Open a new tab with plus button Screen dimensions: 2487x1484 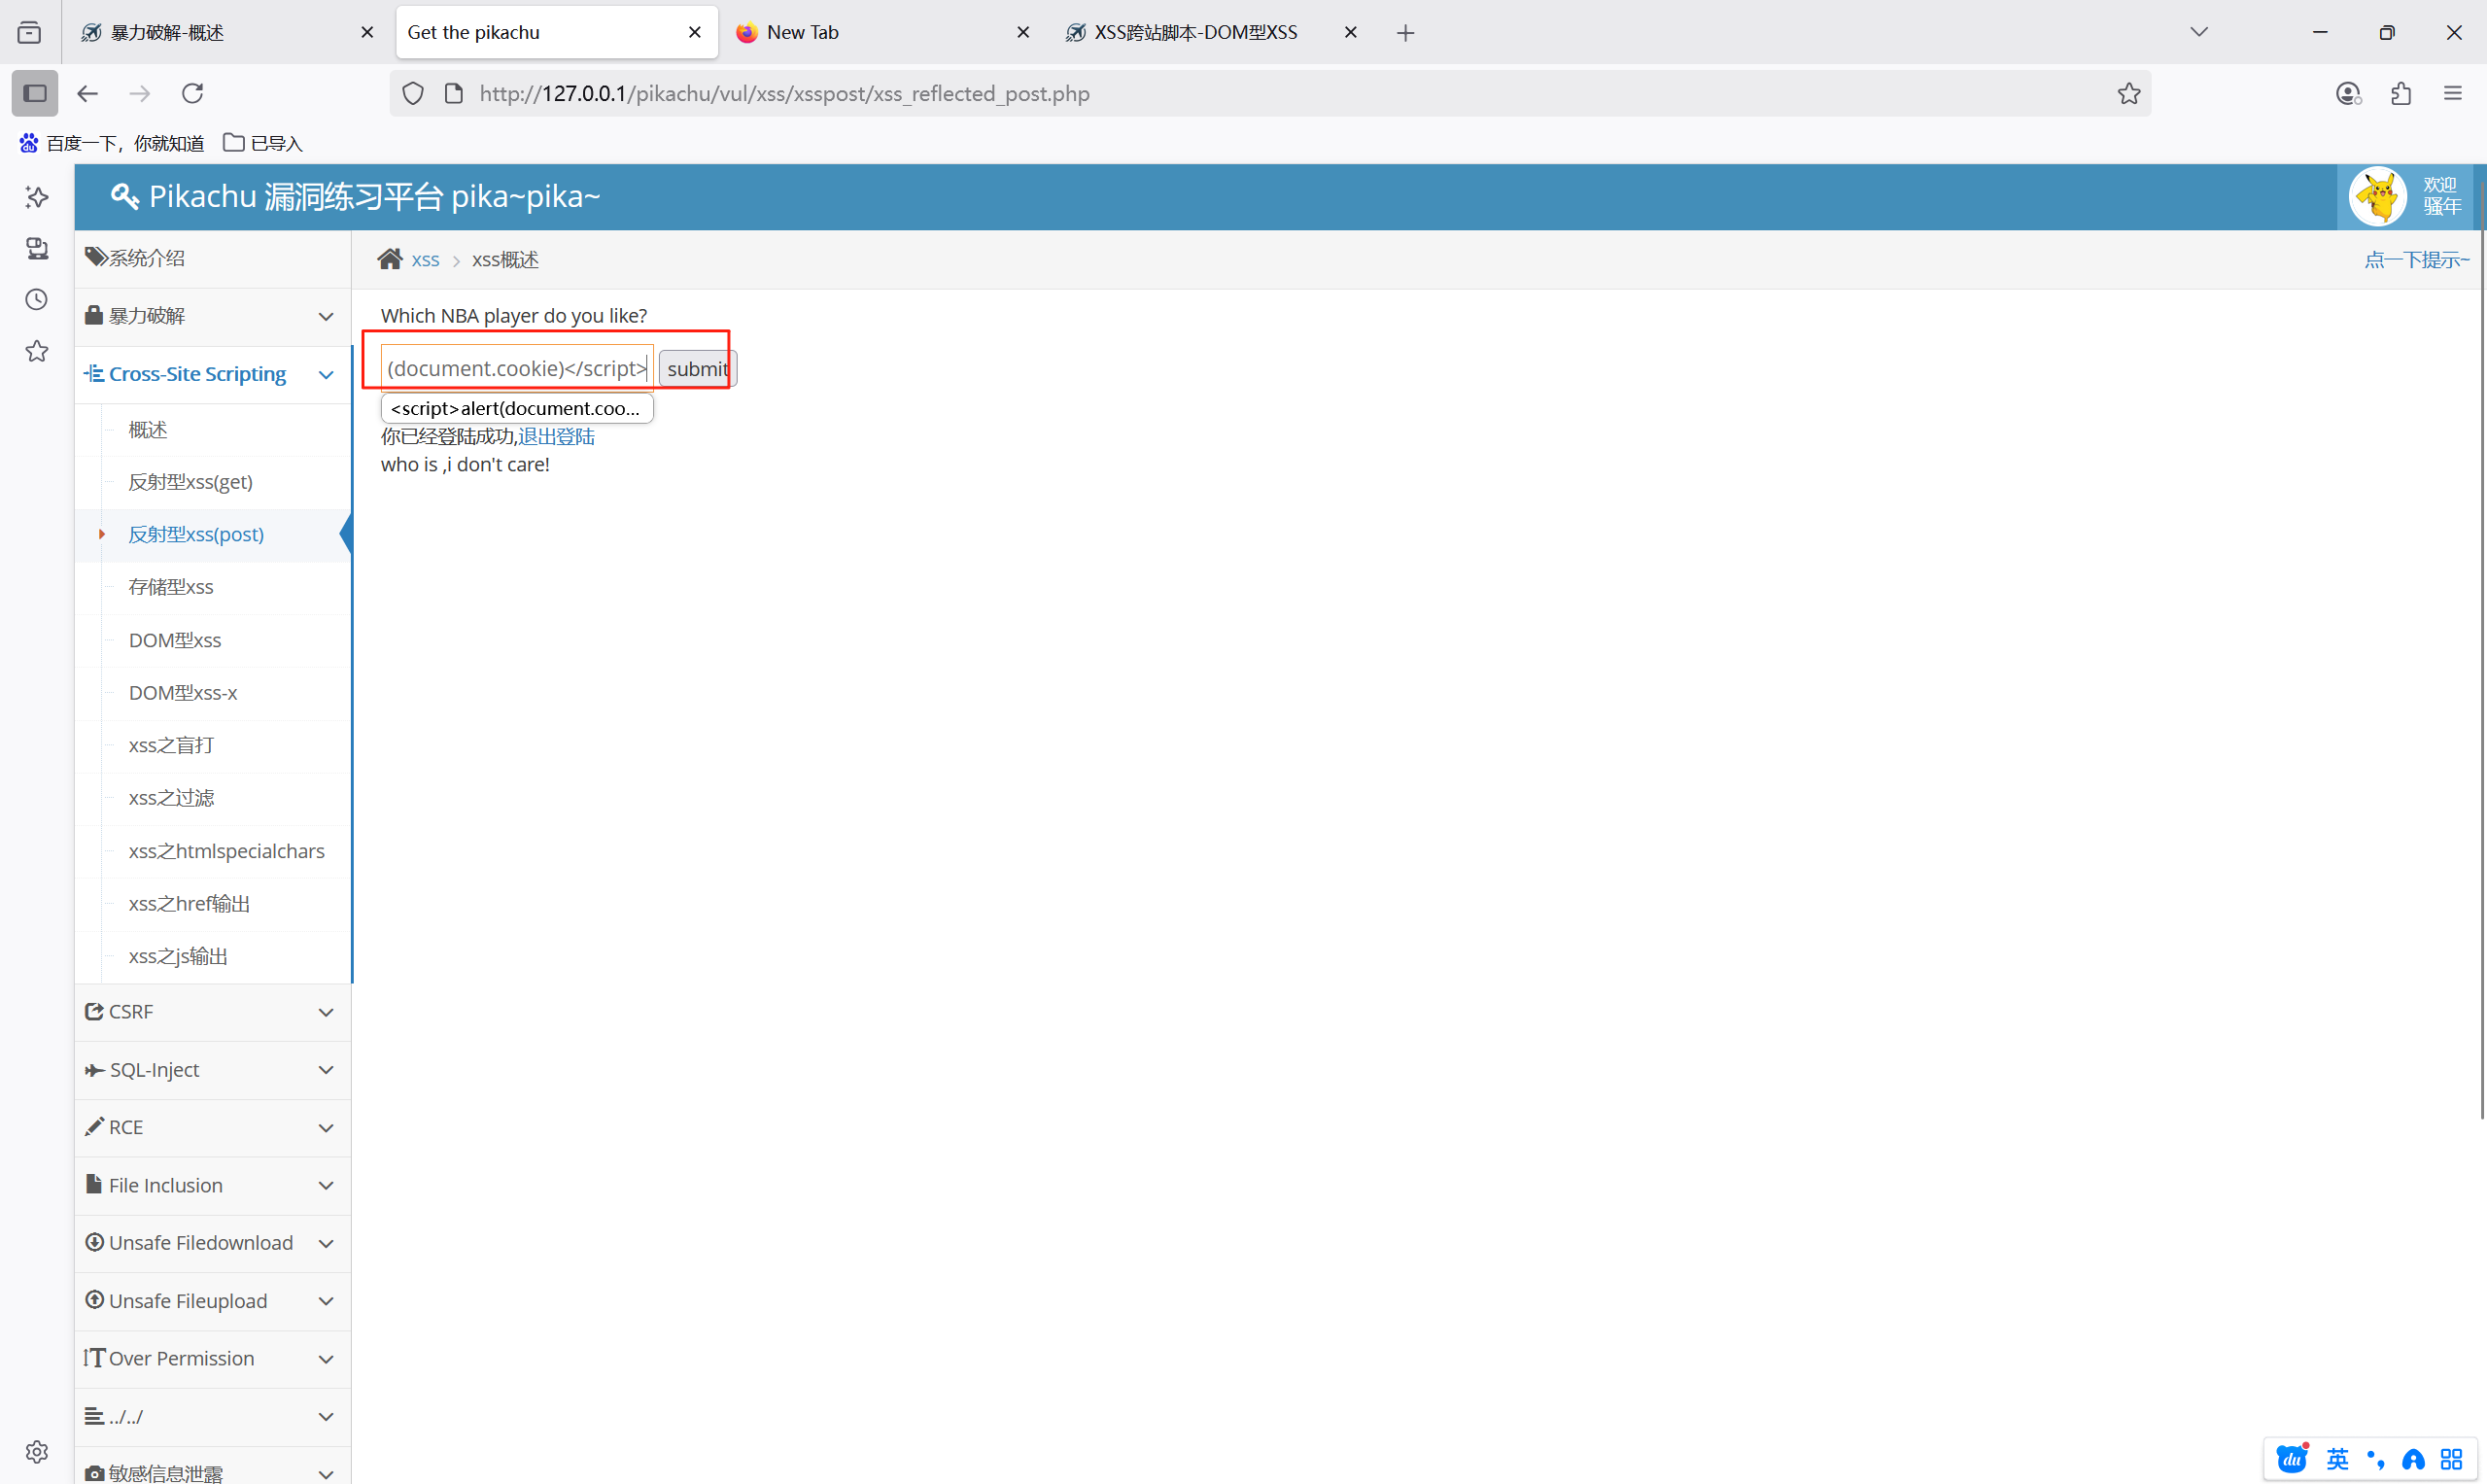click(x=1406, y=33)
